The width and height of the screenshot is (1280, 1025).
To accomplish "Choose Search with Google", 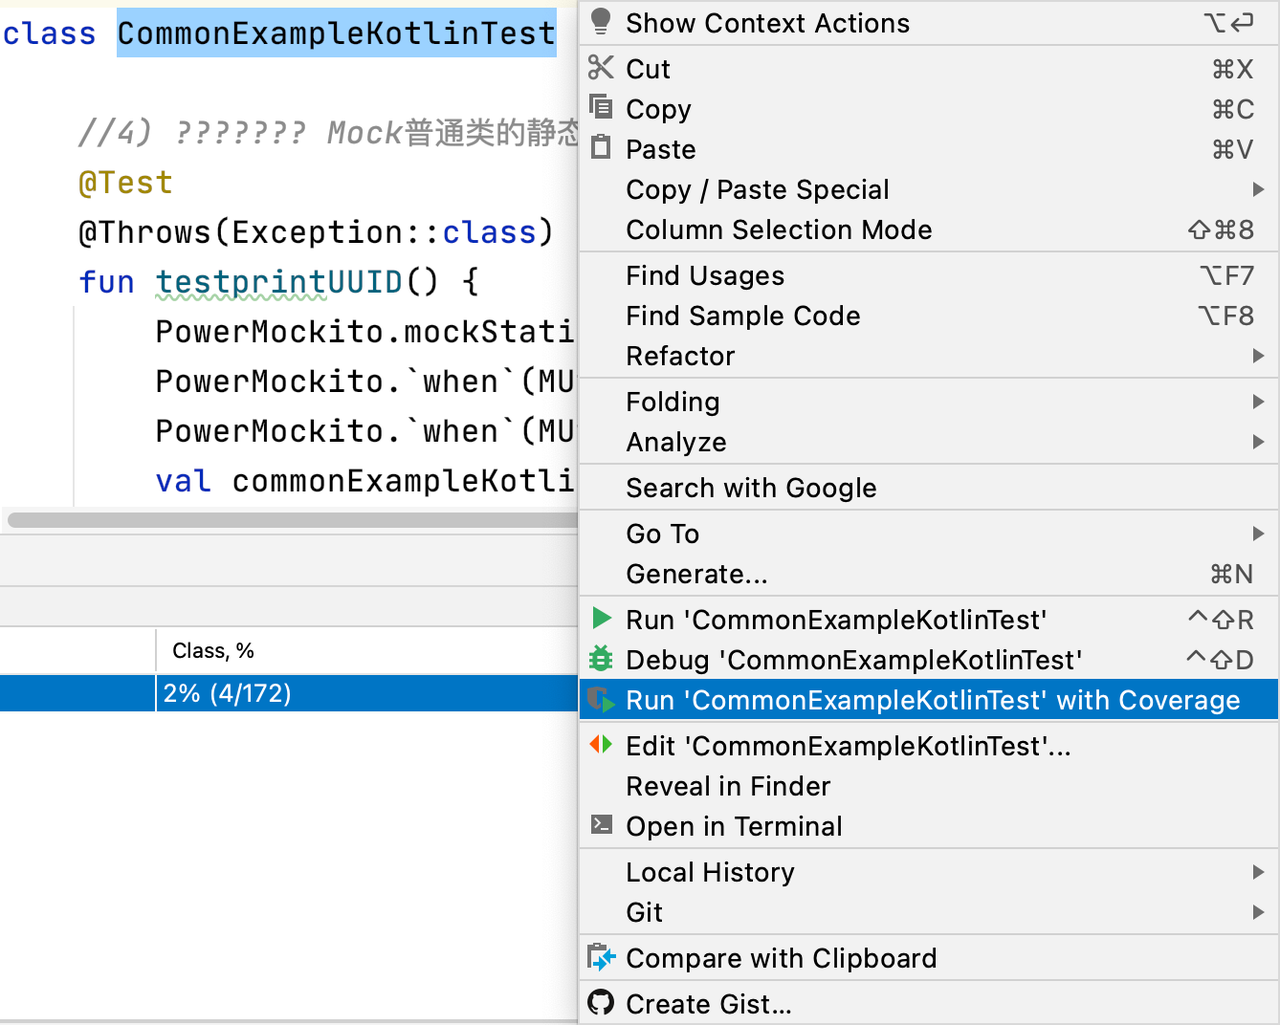I will [928, 487].
